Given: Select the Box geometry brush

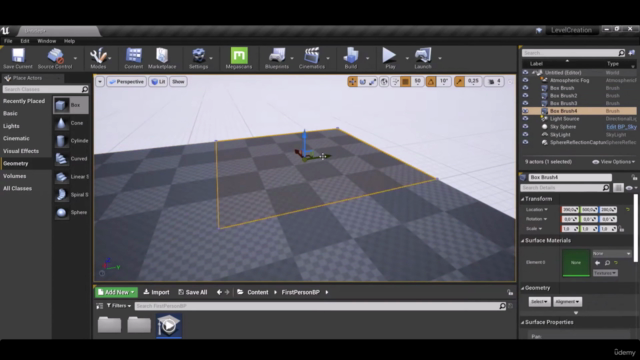Looking at the screenshot, I should [71, 105].
